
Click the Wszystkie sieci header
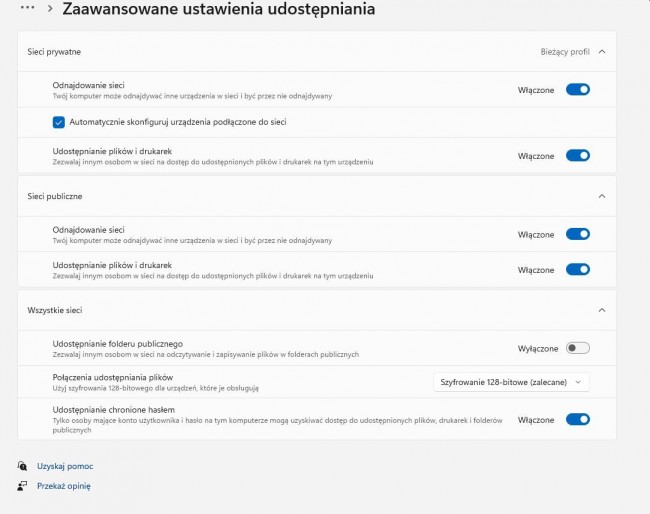(x=55, y=310)
